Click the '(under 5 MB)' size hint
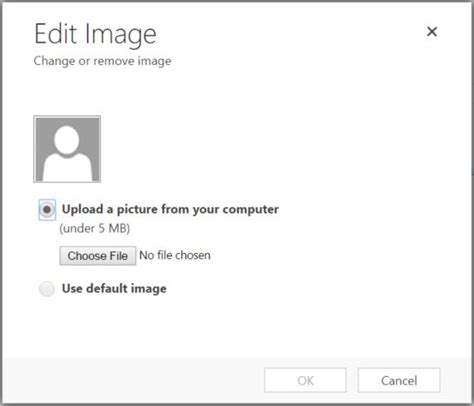The image size is (474, 406). click(x=95, y=228)
